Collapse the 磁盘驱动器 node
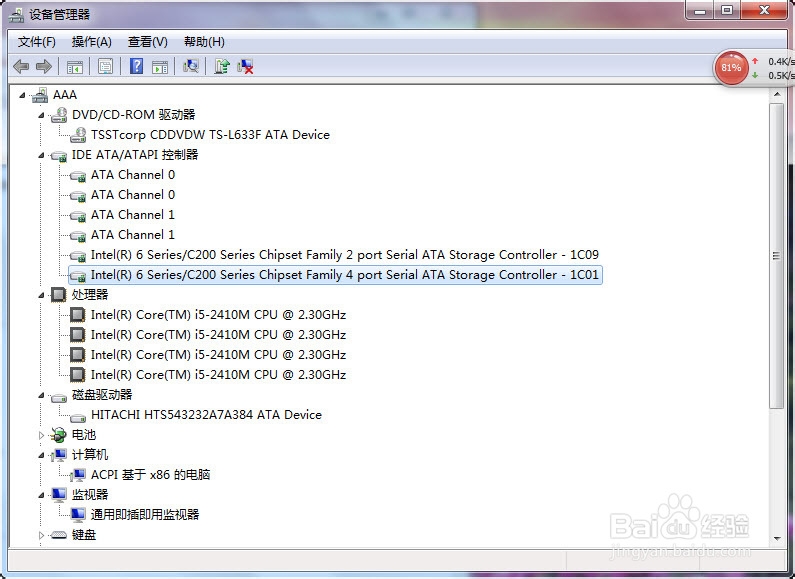This screenshot has width=795, height=579. [42, 395]
